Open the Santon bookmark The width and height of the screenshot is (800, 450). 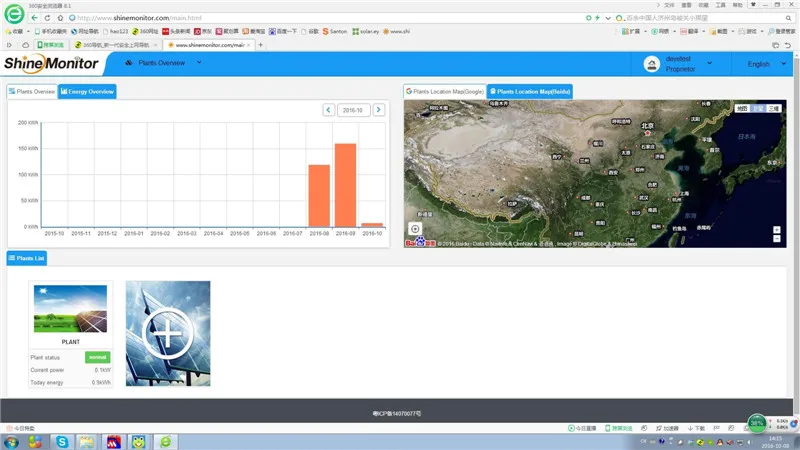click(335, 31)
